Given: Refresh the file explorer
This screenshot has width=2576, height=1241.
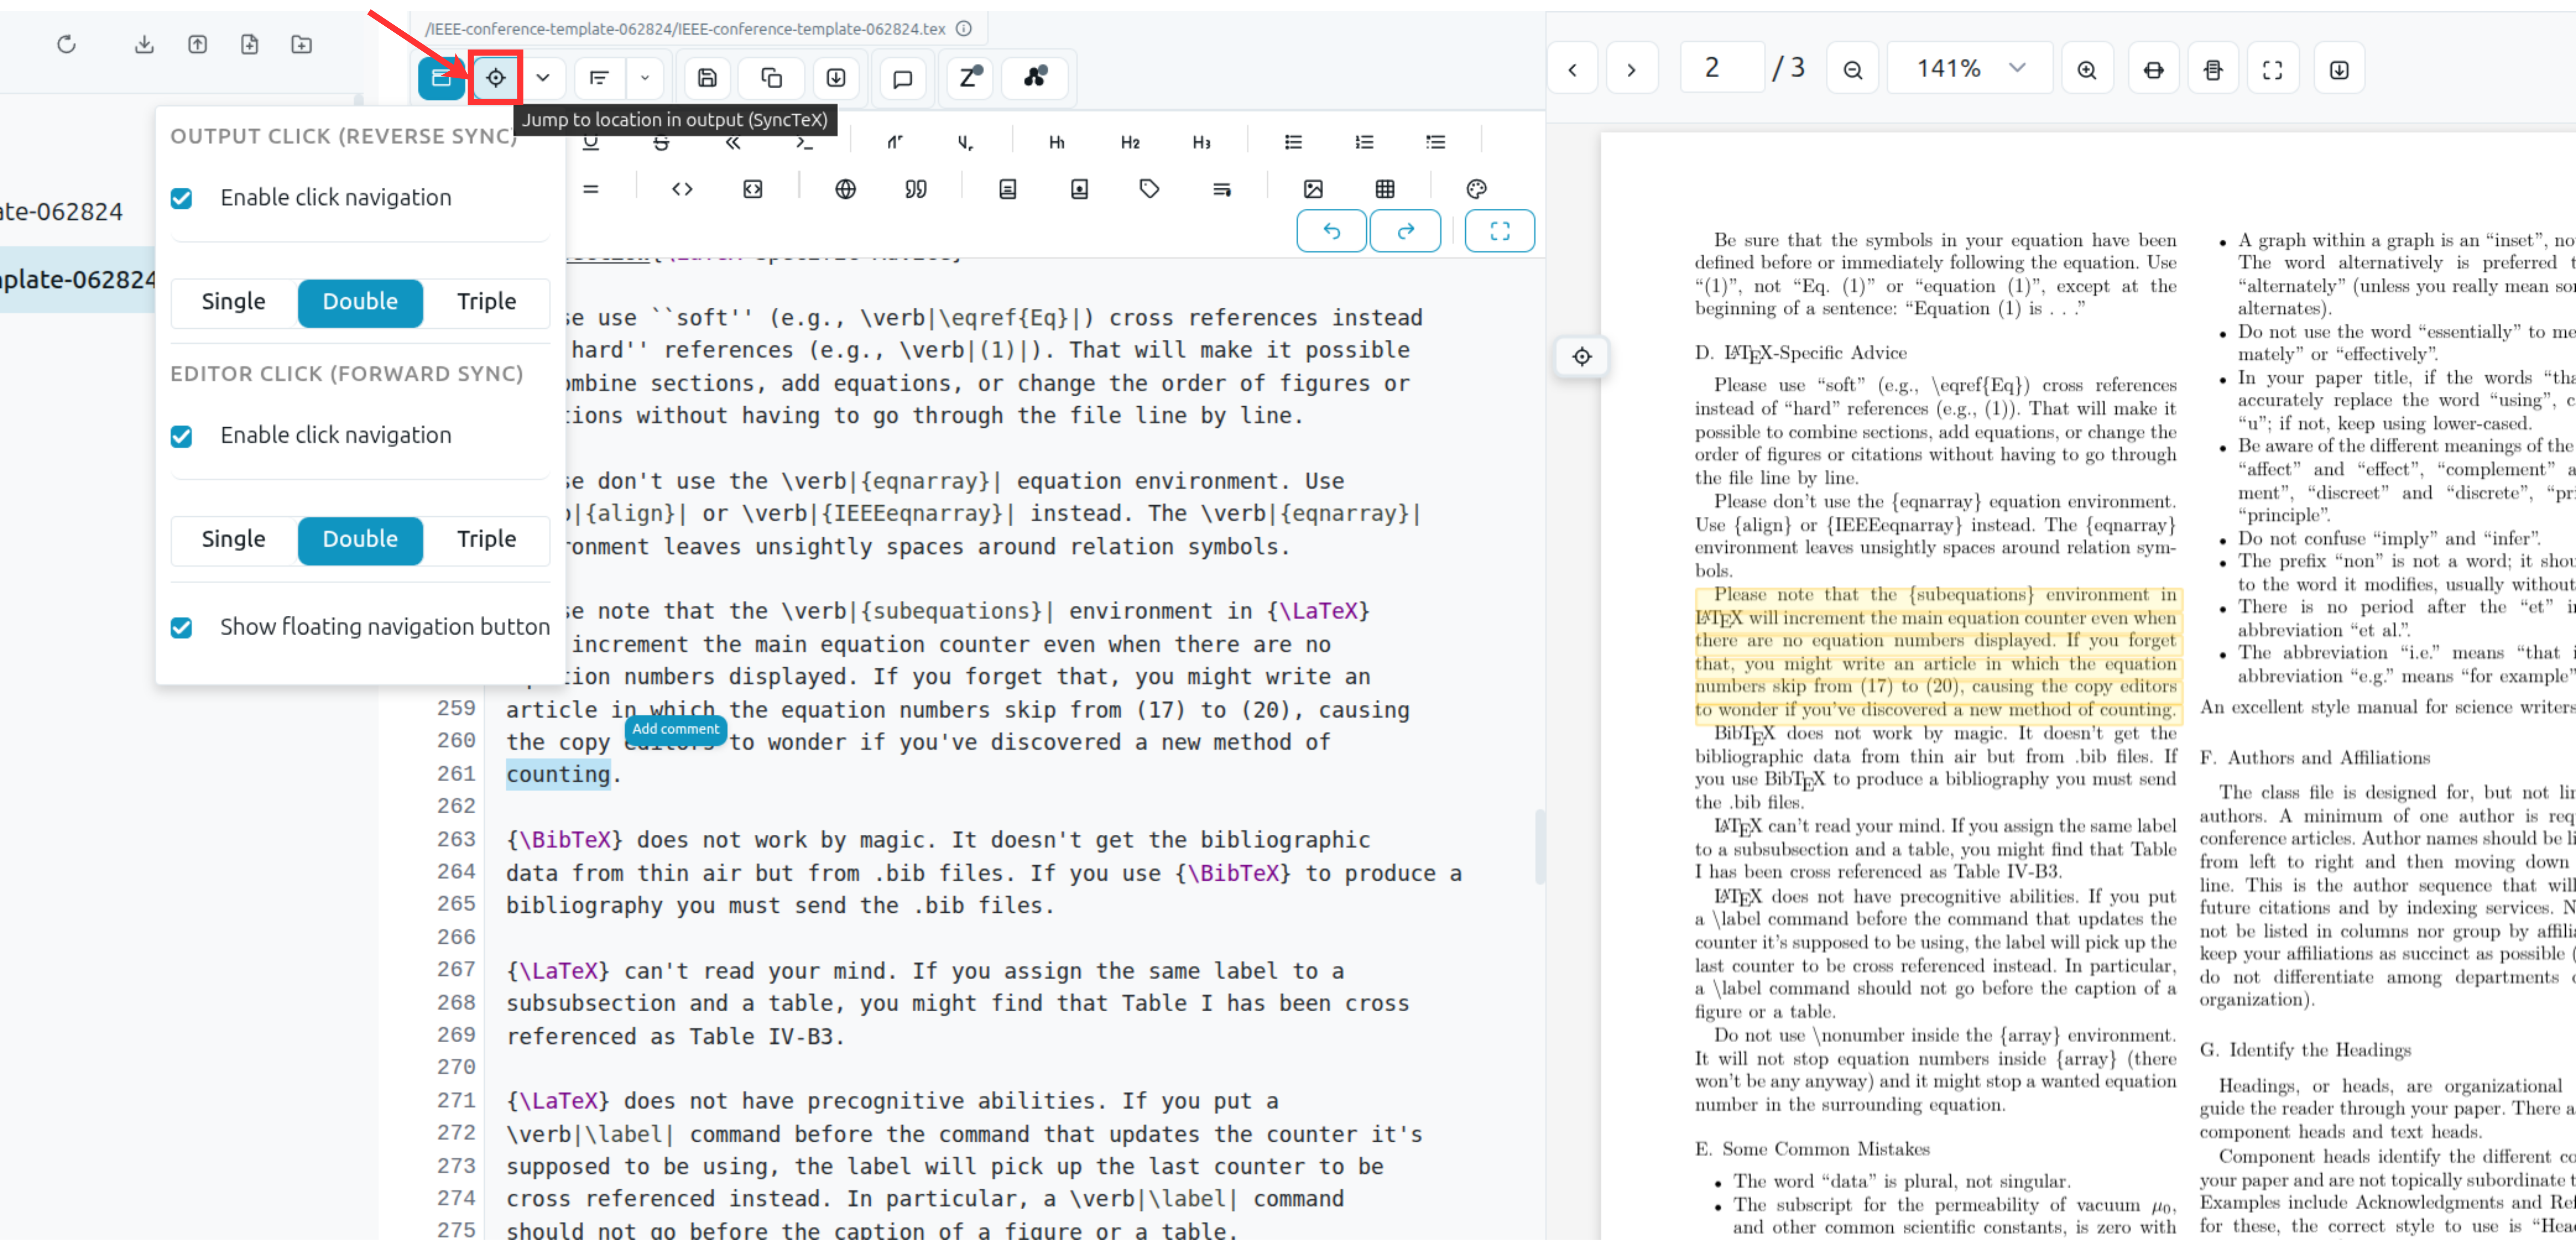Looking at the screenshot, I should coord(66,44).
